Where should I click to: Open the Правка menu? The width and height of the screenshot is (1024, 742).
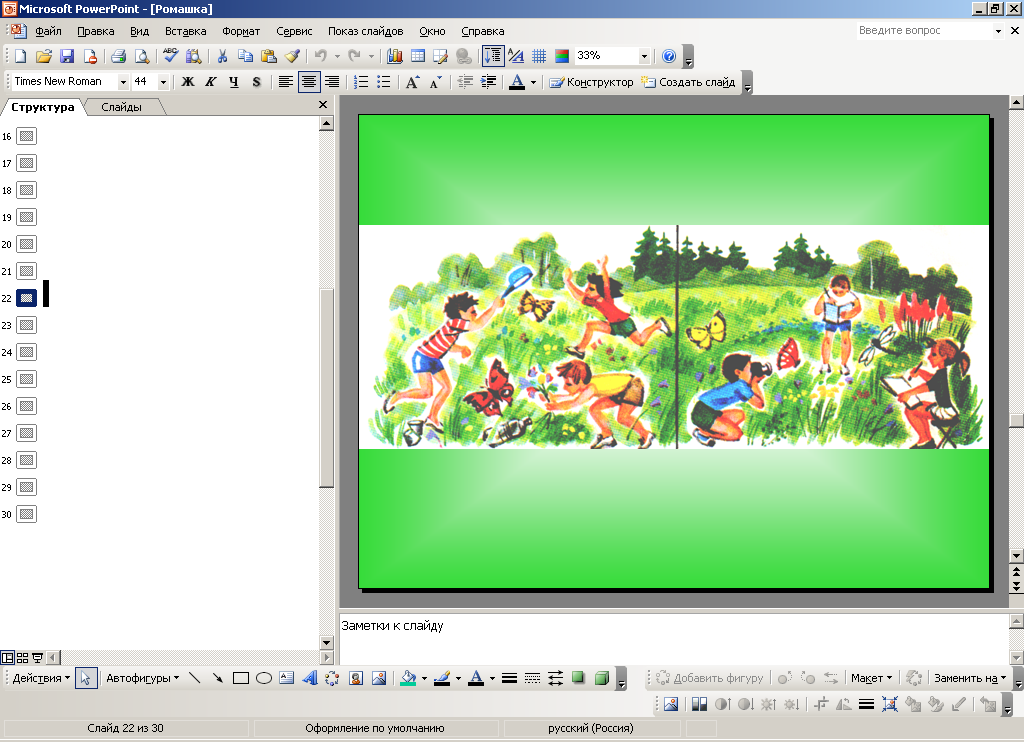95,31
